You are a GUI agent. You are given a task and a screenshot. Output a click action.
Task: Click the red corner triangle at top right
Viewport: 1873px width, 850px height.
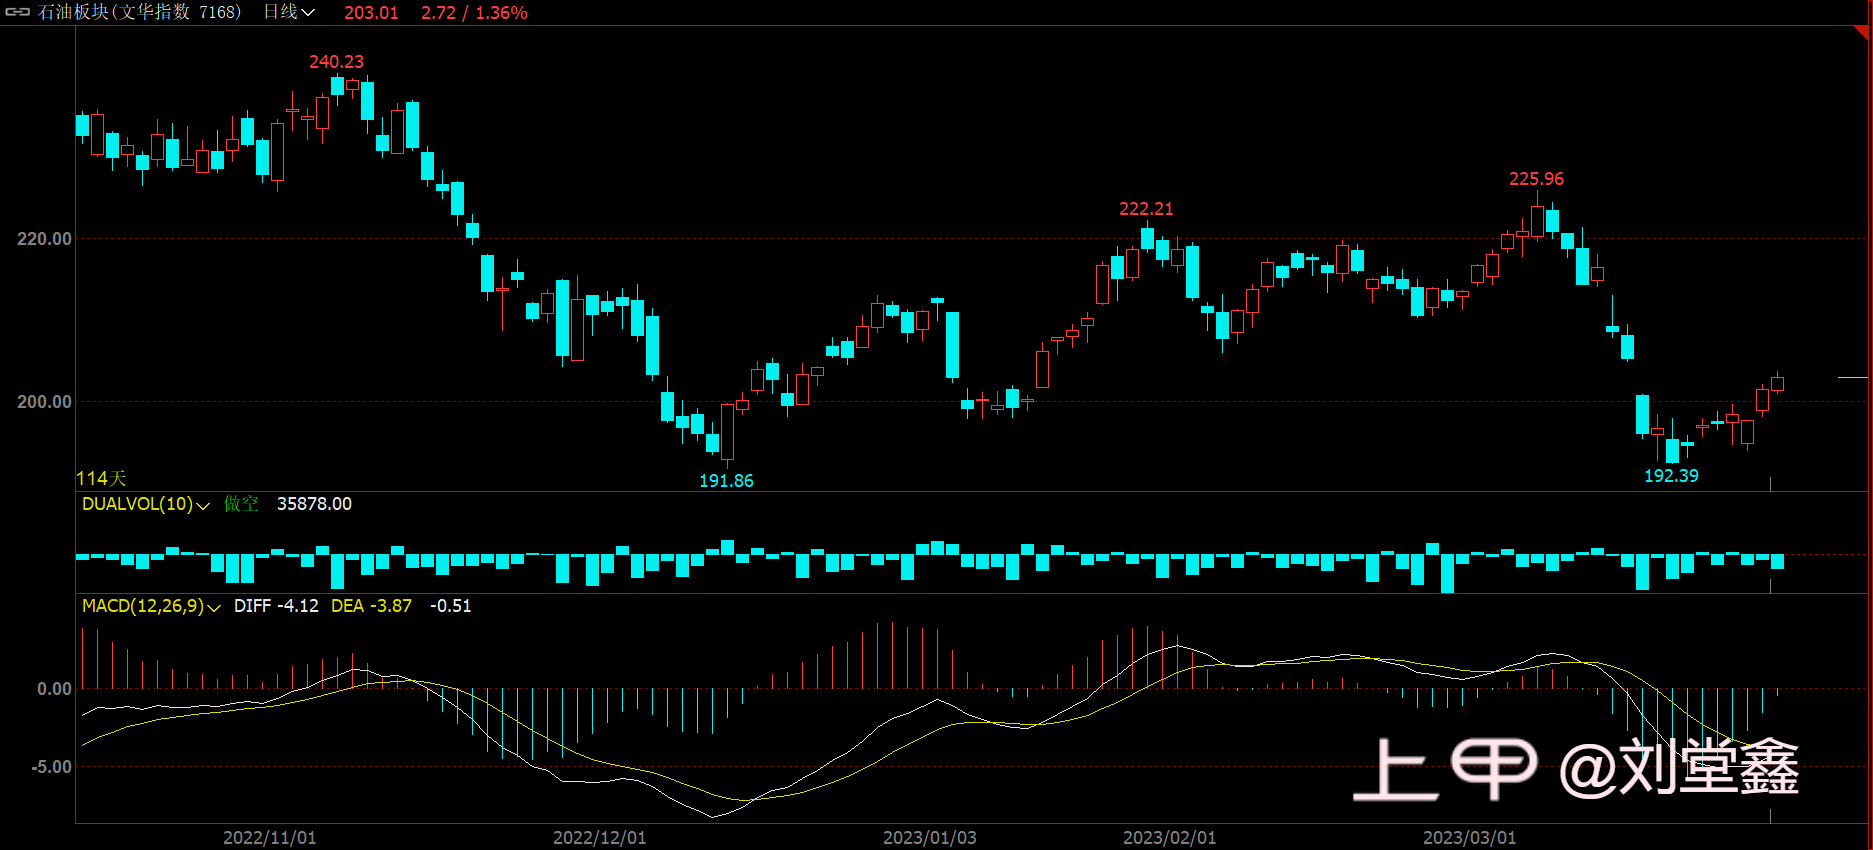coord(1863,32)
